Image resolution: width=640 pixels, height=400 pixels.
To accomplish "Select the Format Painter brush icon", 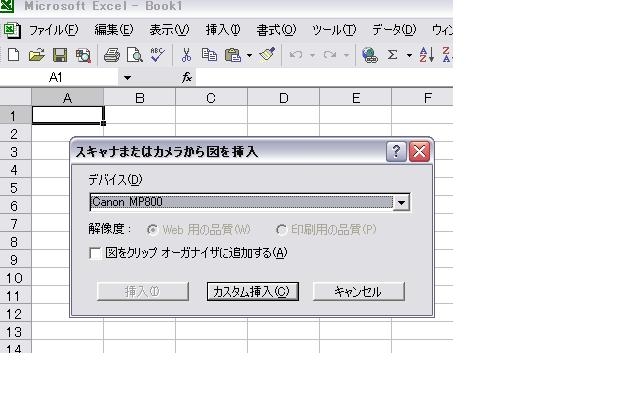I will [268, 55].
